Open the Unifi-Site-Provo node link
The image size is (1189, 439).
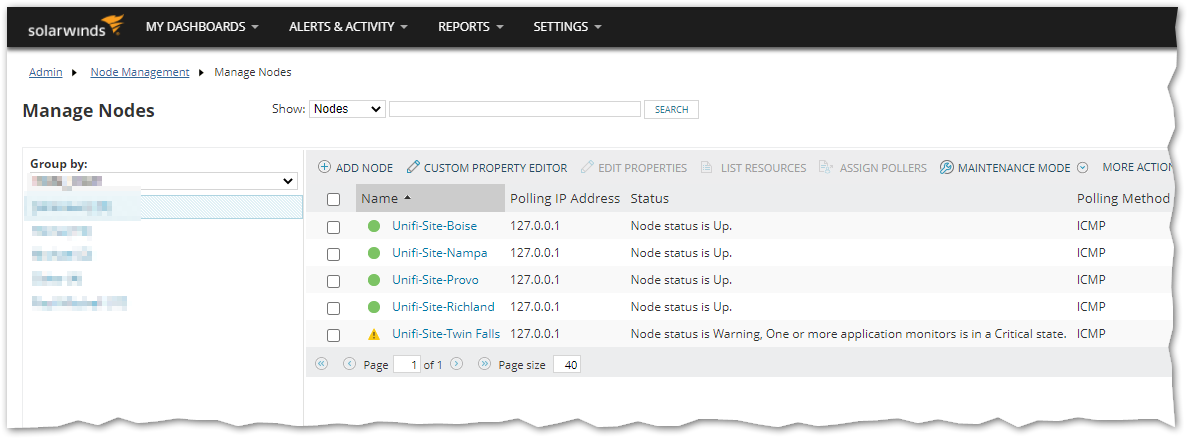point(435,280)
